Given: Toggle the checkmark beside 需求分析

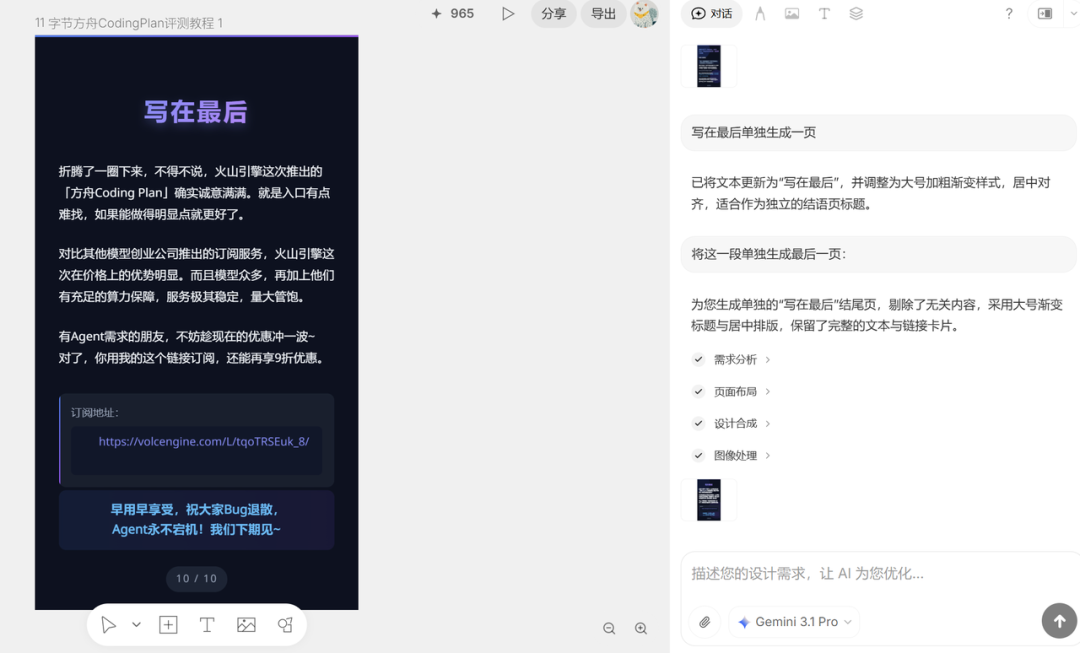Looking at the screenshot, I should pyautogui.click(x=698, y=360).
